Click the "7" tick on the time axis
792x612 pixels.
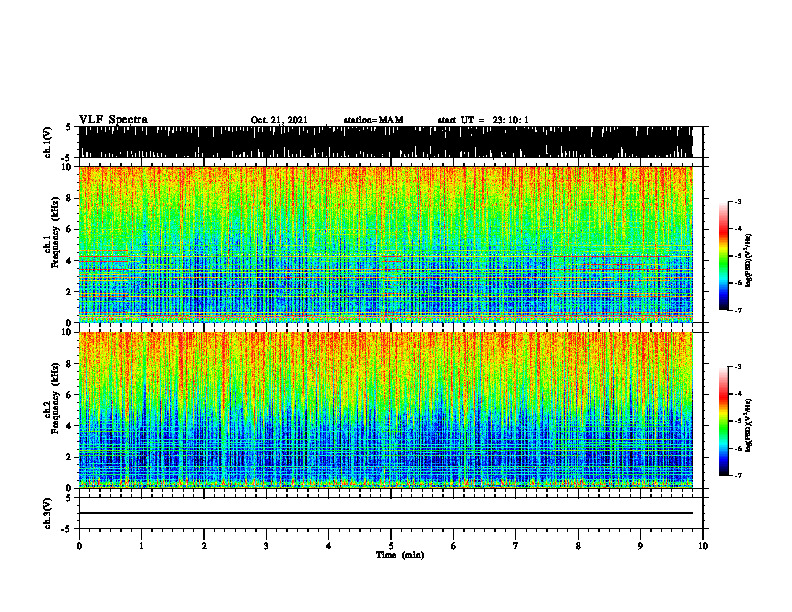(x=516, y=546)
